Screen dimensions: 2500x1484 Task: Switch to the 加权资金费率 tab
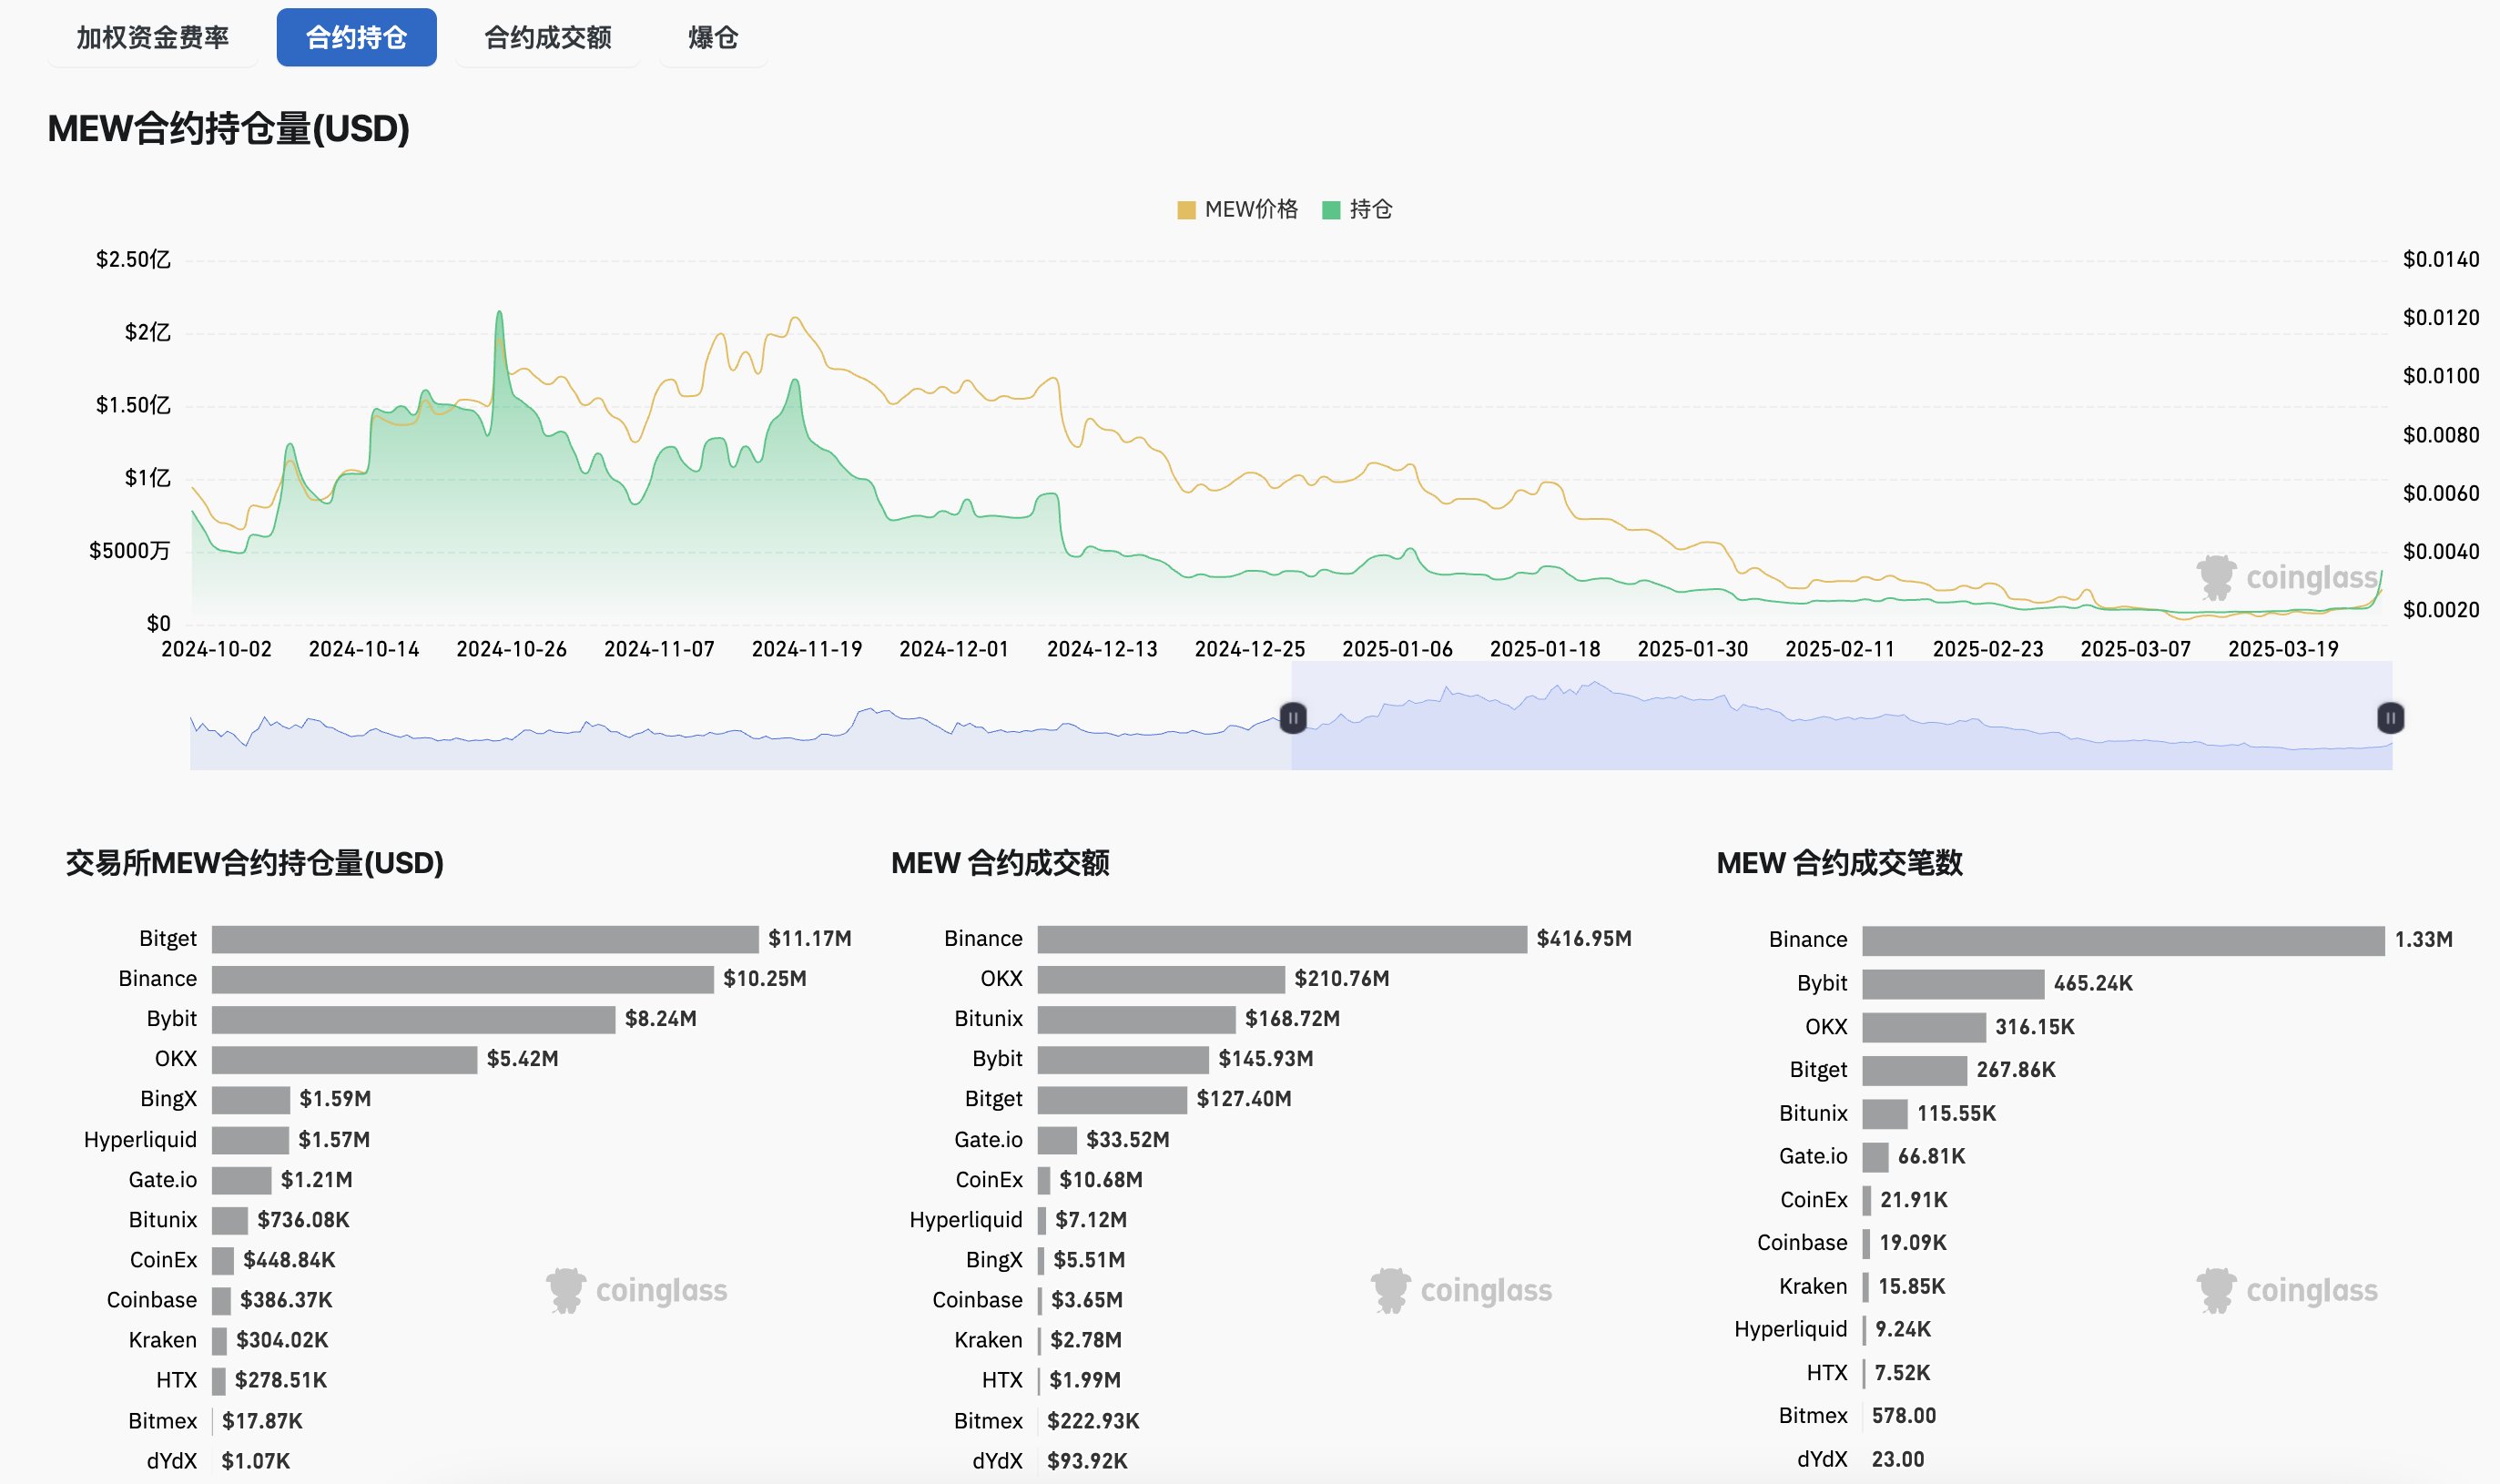pos(152,38)
